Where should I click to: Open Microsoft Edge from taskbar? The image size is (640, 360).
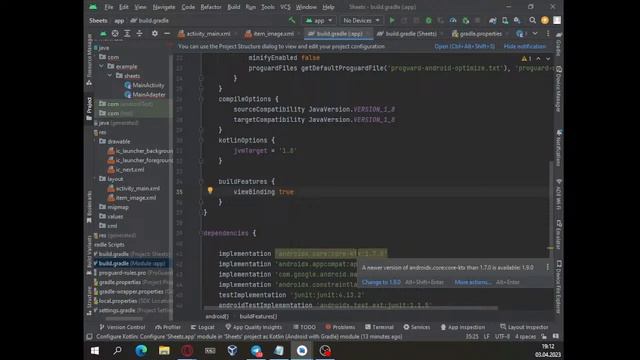[x=141, y=351]
